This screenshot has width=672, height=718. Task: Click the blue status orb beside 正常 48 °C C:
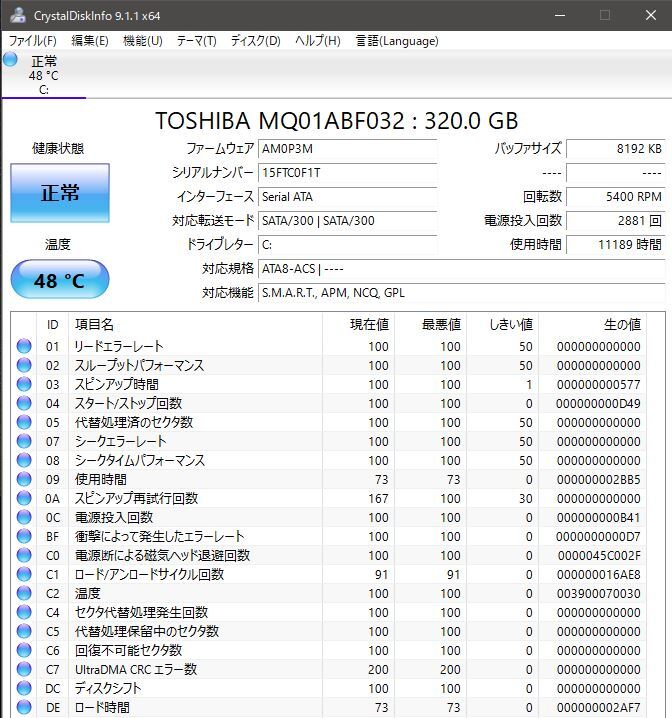coord(10,60)
